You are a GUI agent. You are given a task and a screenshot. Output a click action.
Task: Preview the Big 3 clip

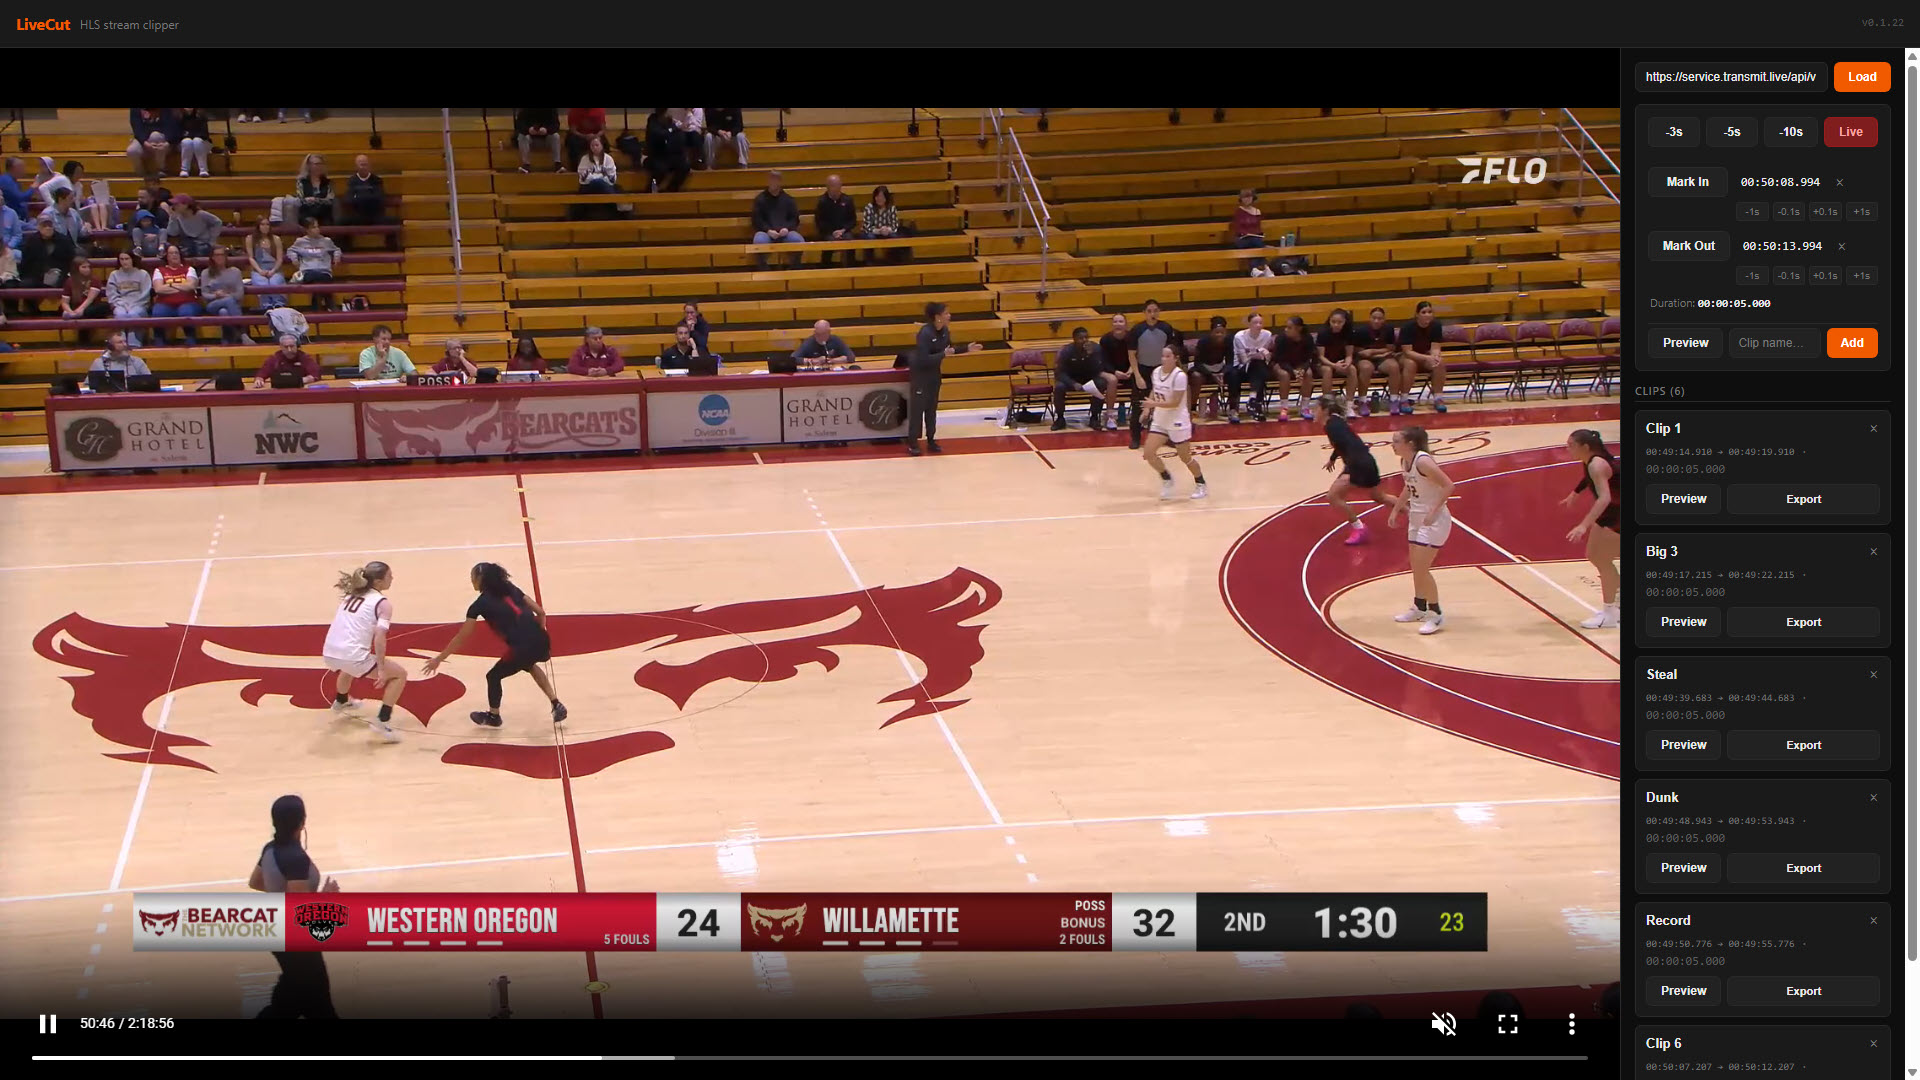1683,622
